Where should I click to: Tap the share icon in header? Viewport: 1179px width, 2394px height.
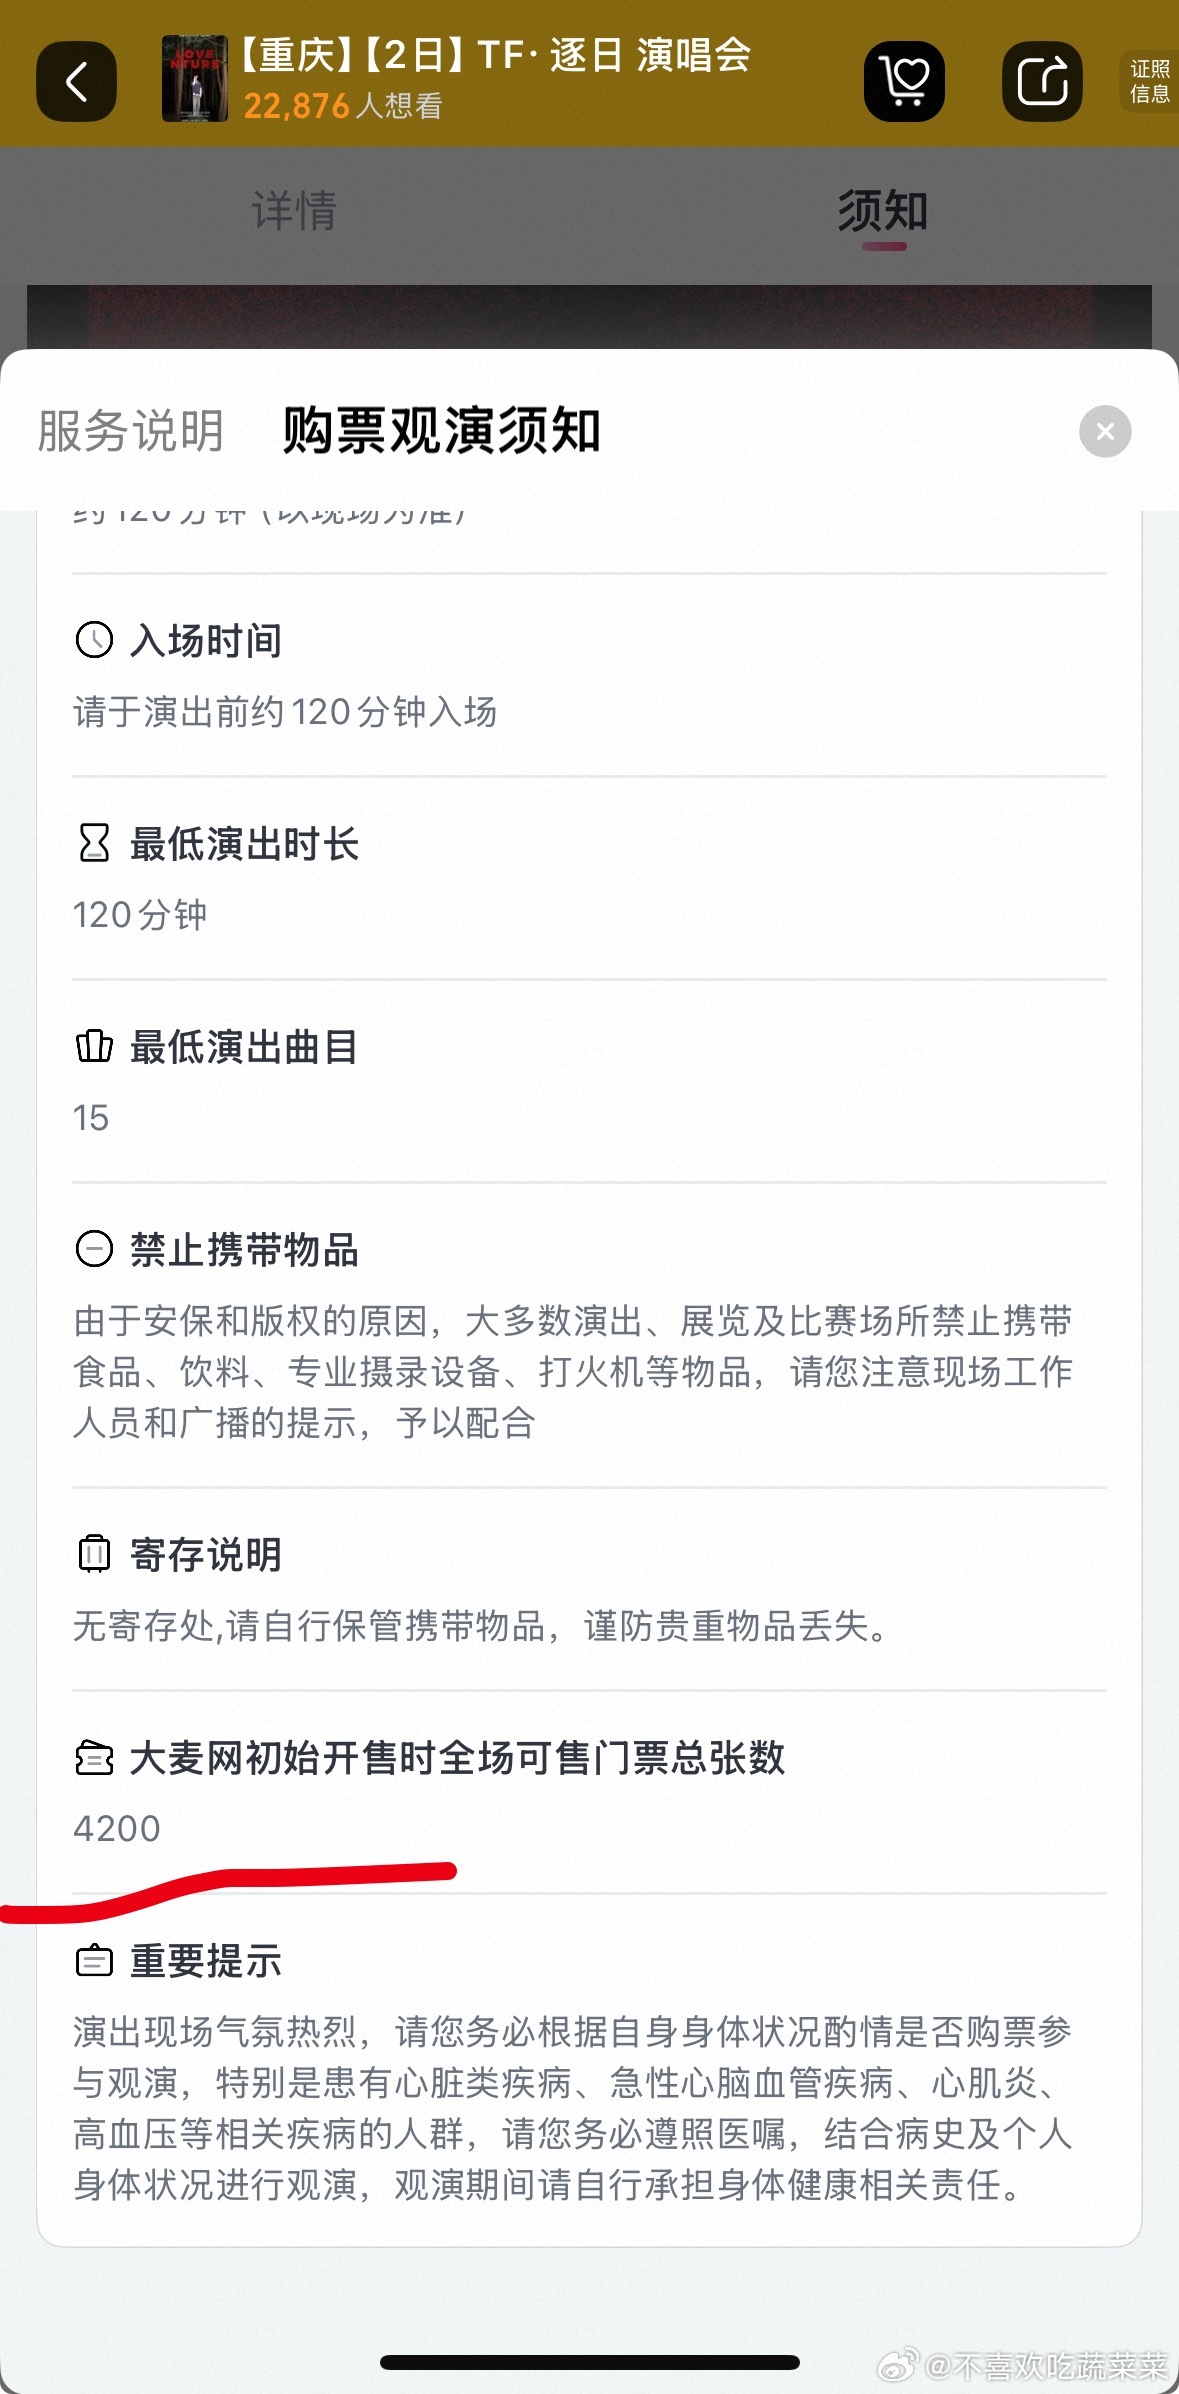tap(1042, 82)
